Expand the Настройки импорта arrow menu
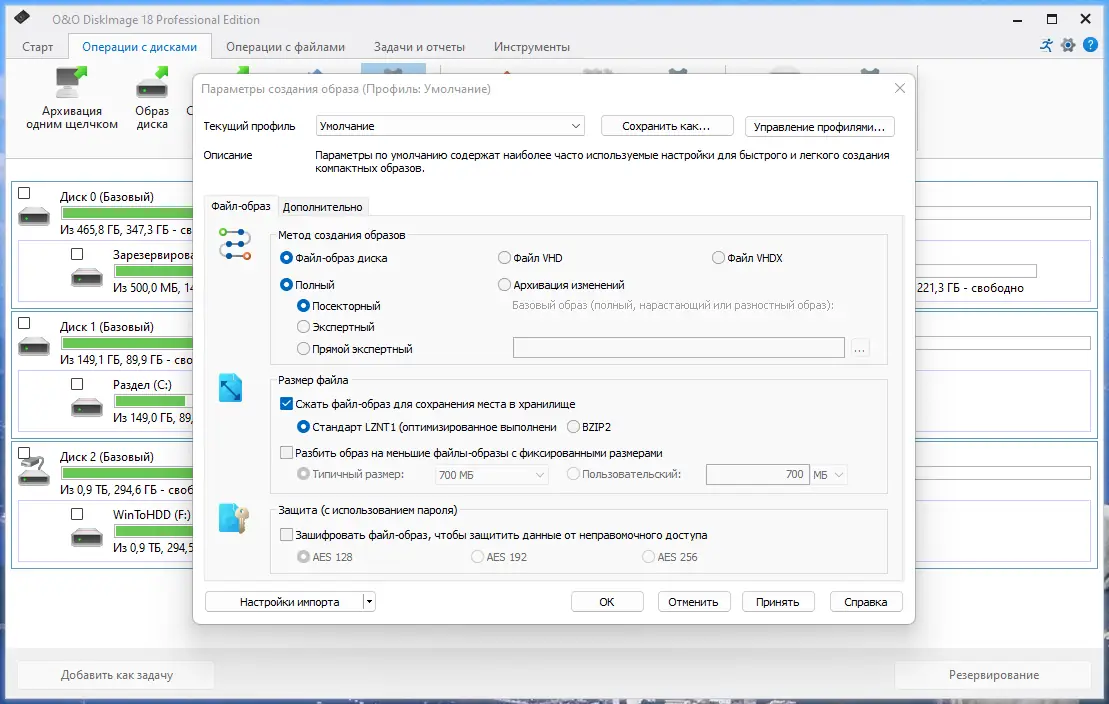 368,602
